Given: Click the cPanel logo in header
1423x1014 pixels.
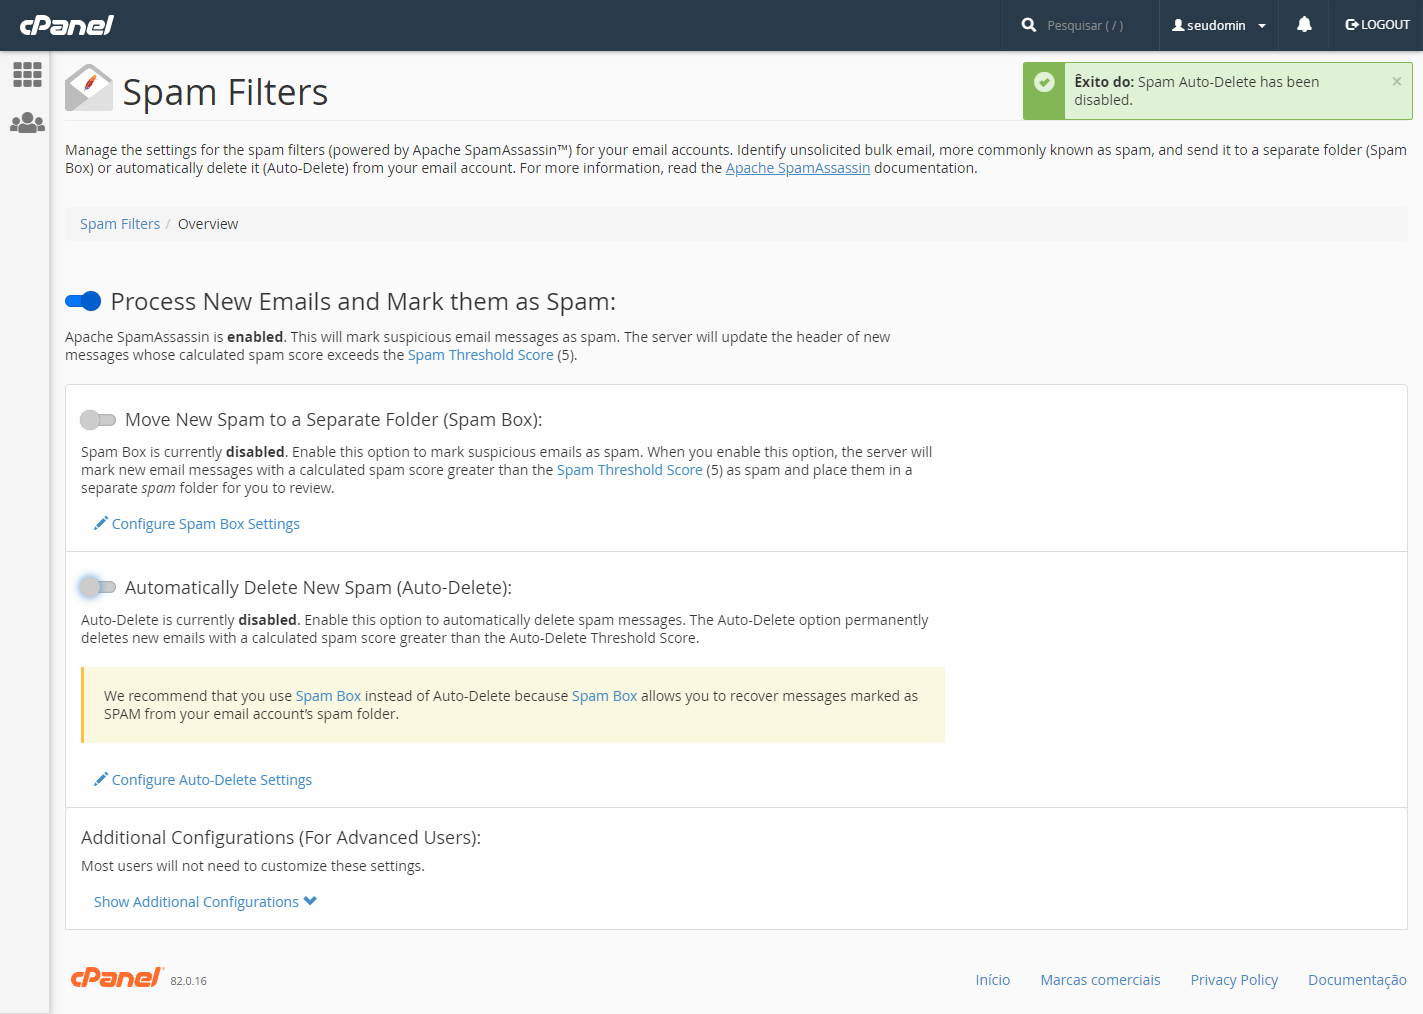Looking at the screenshot, I should pyautogui.click(x=67, y=25).
